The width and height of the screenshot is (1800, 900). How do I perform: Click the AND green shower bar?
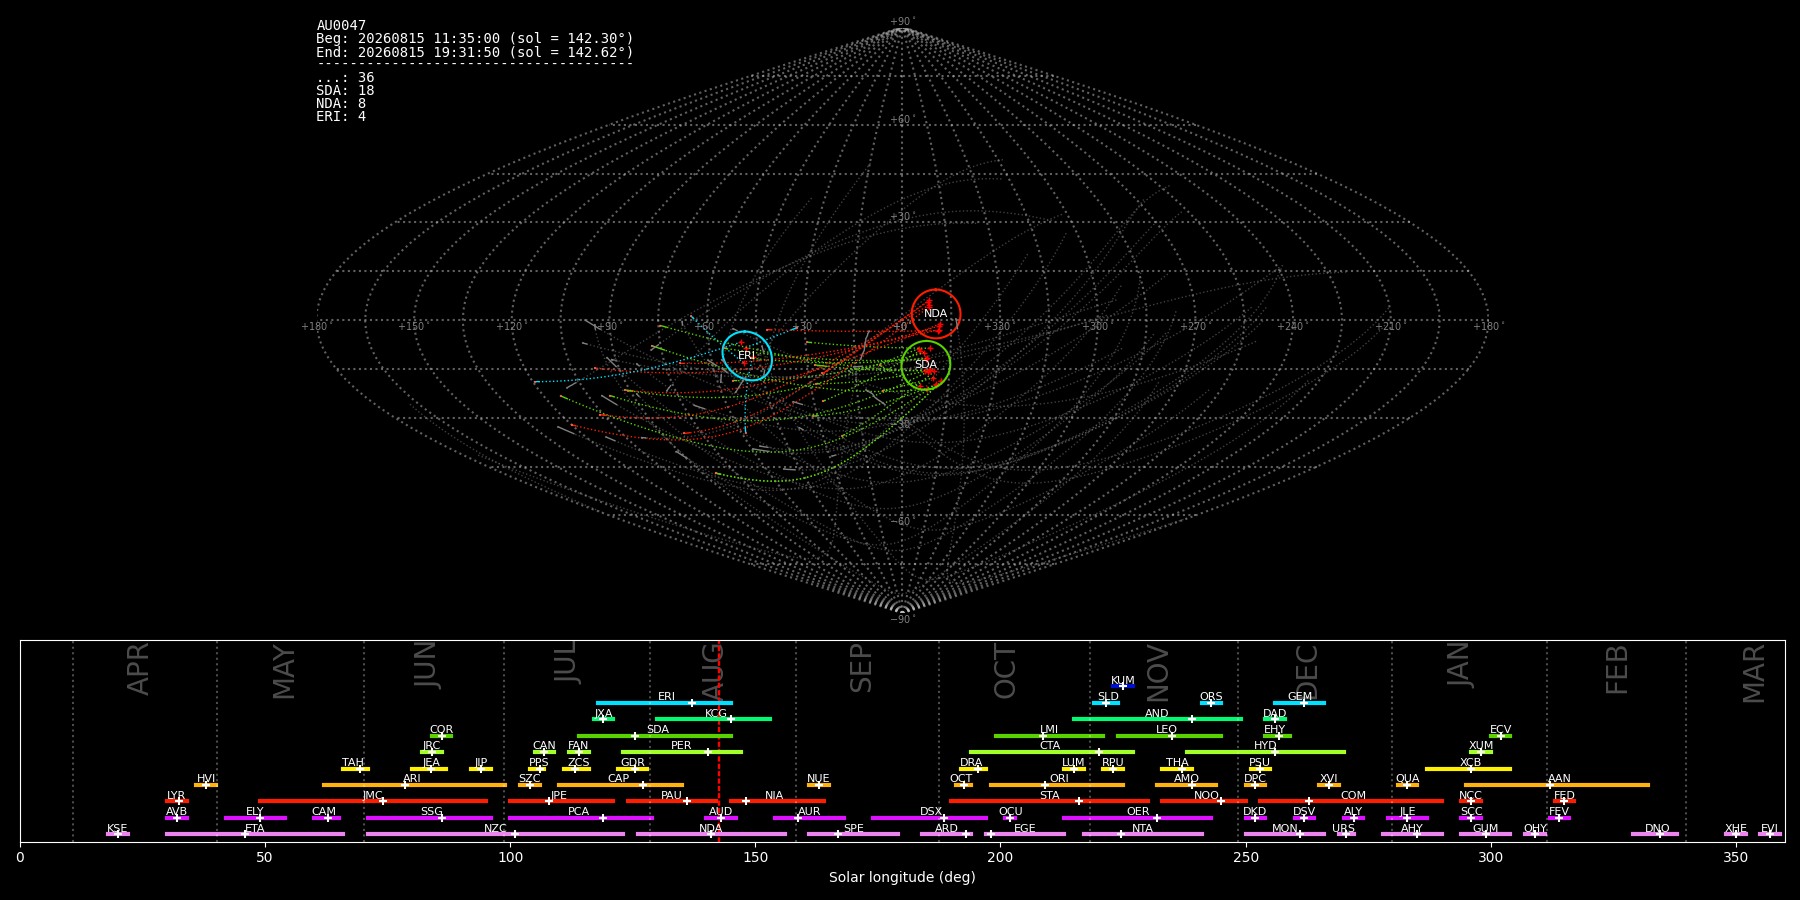point(1157,719)
